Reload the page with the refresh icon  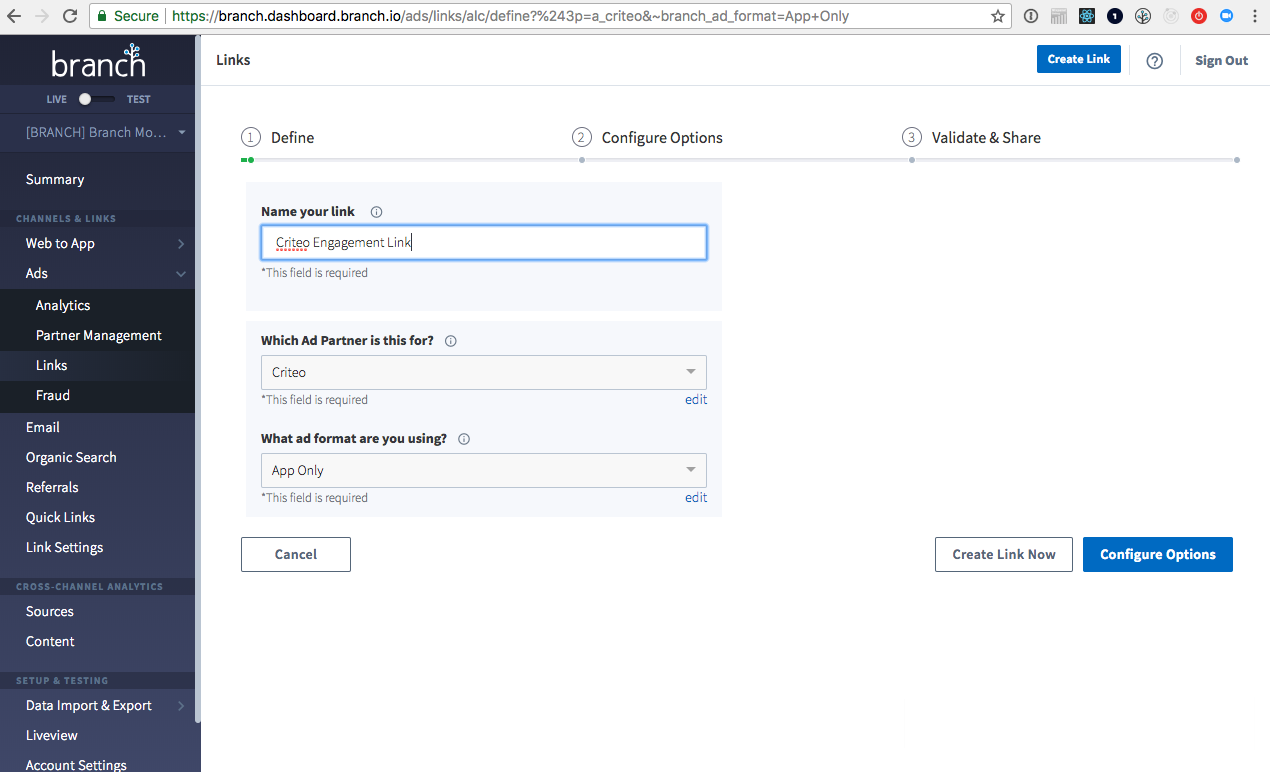coord(70,16)
